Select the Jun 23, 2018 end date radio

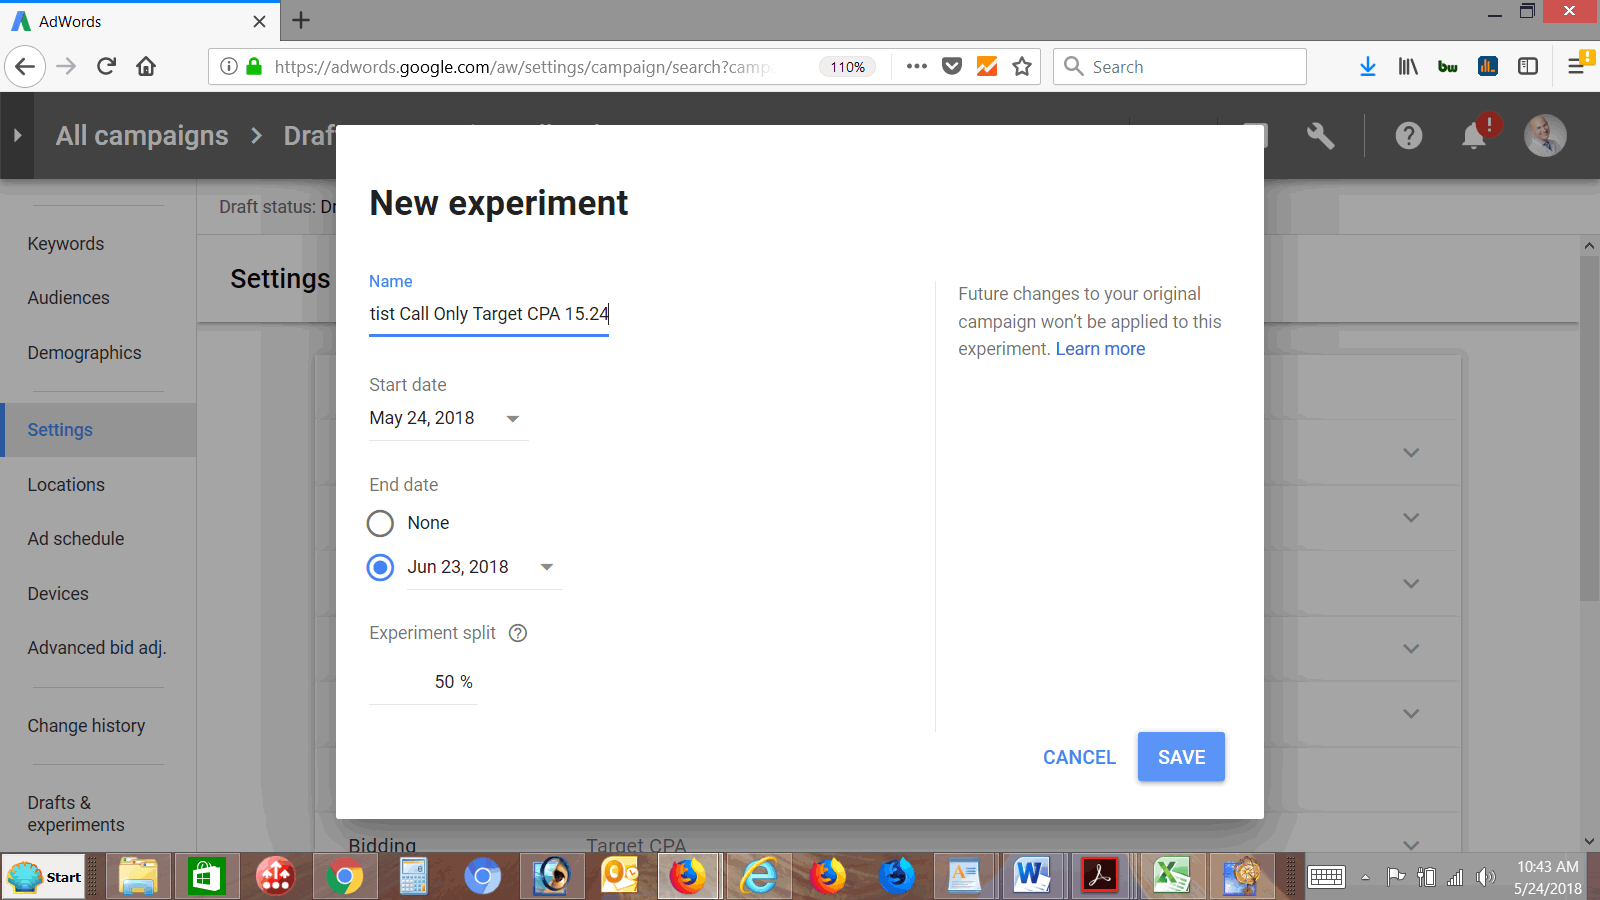click(x=380, y=568)
